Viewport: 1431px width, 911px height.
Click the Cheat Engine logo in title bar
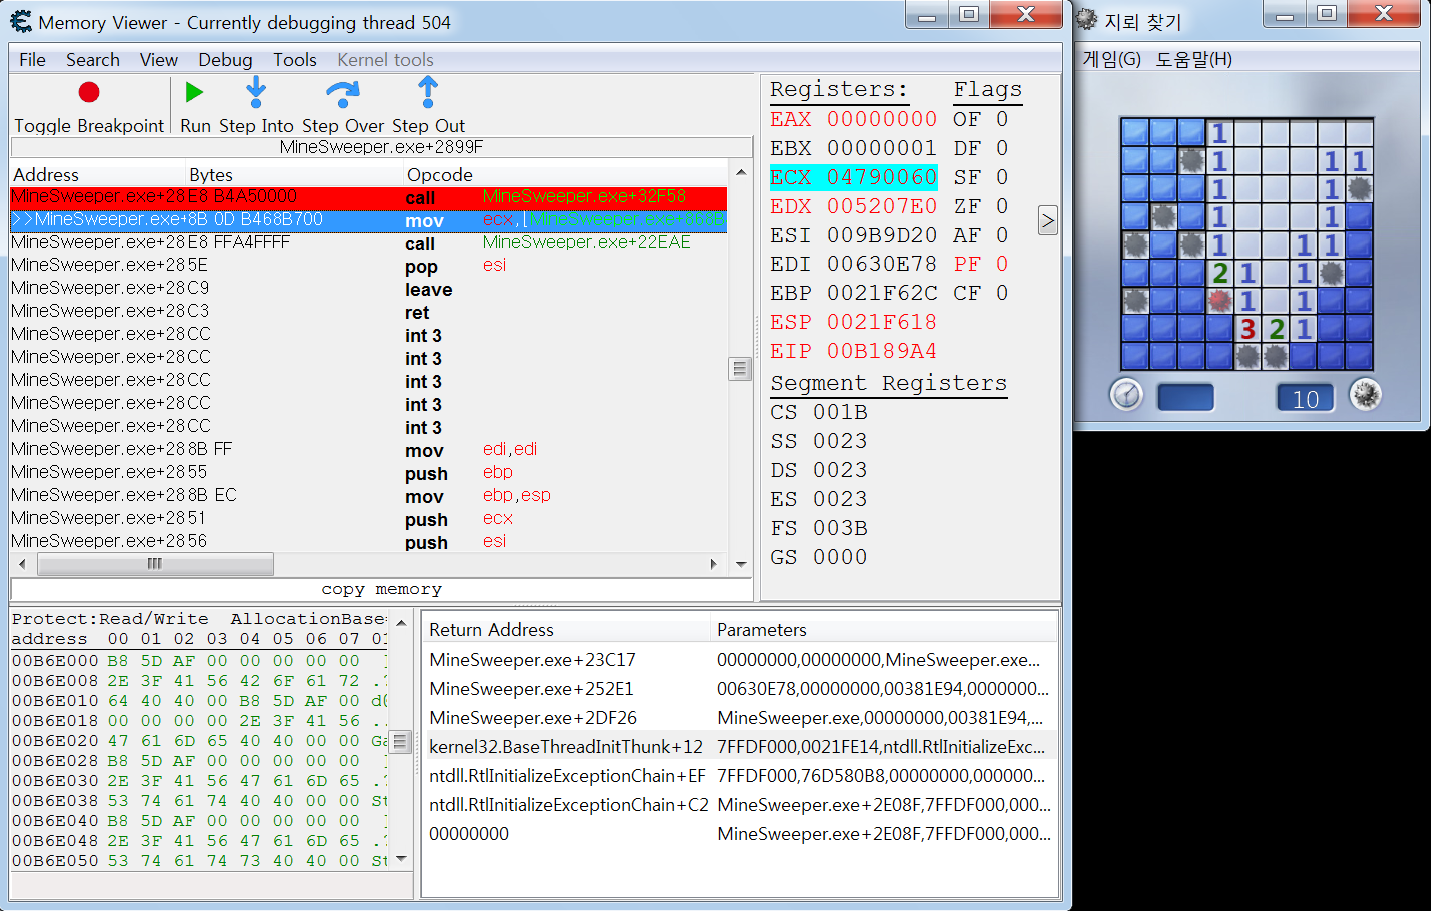click(20, 21)
